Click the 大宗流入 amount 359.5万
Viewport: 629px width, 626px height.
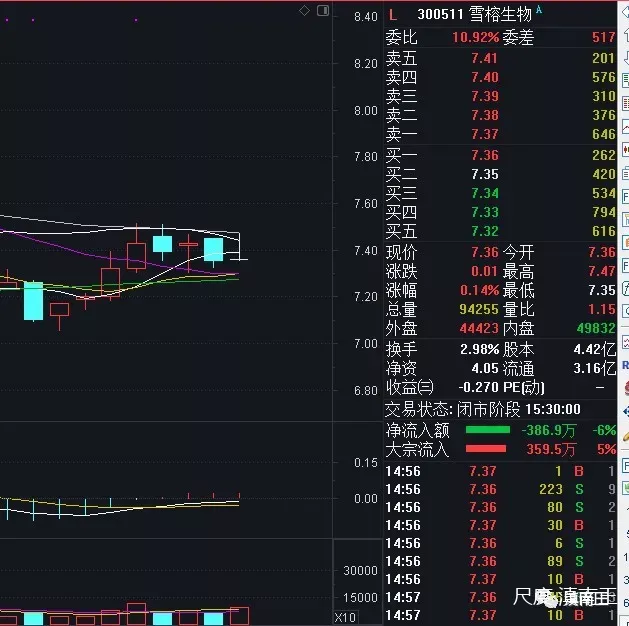coord(551,450)
